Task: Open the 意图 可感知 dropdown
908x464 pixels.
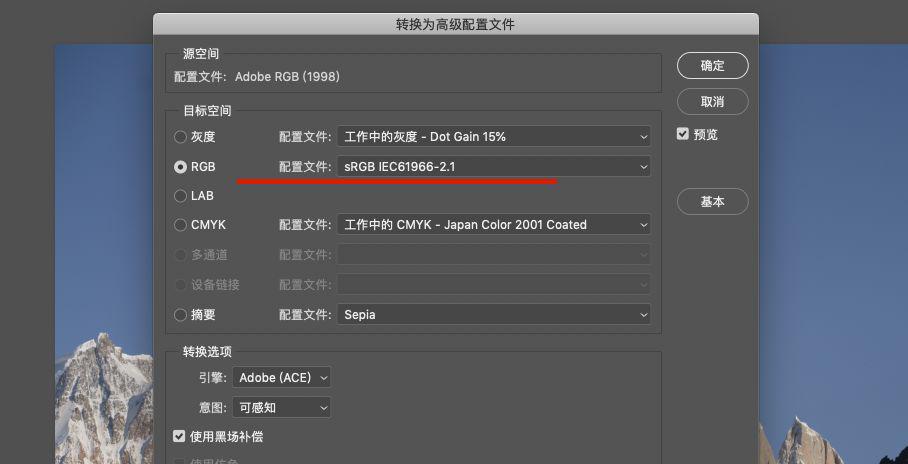Action: coord(282,408)
